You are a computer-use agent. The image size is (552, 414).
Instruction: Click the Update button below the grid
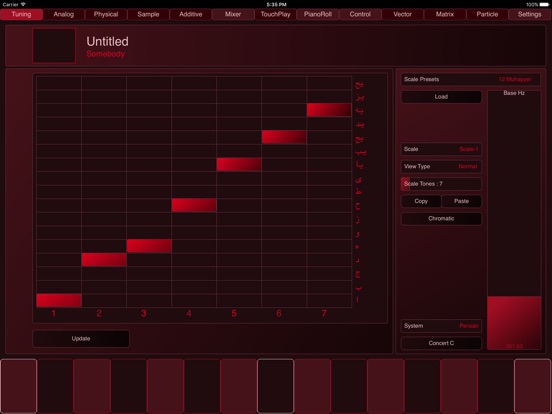pyautogui.click(x=81, y=338)
